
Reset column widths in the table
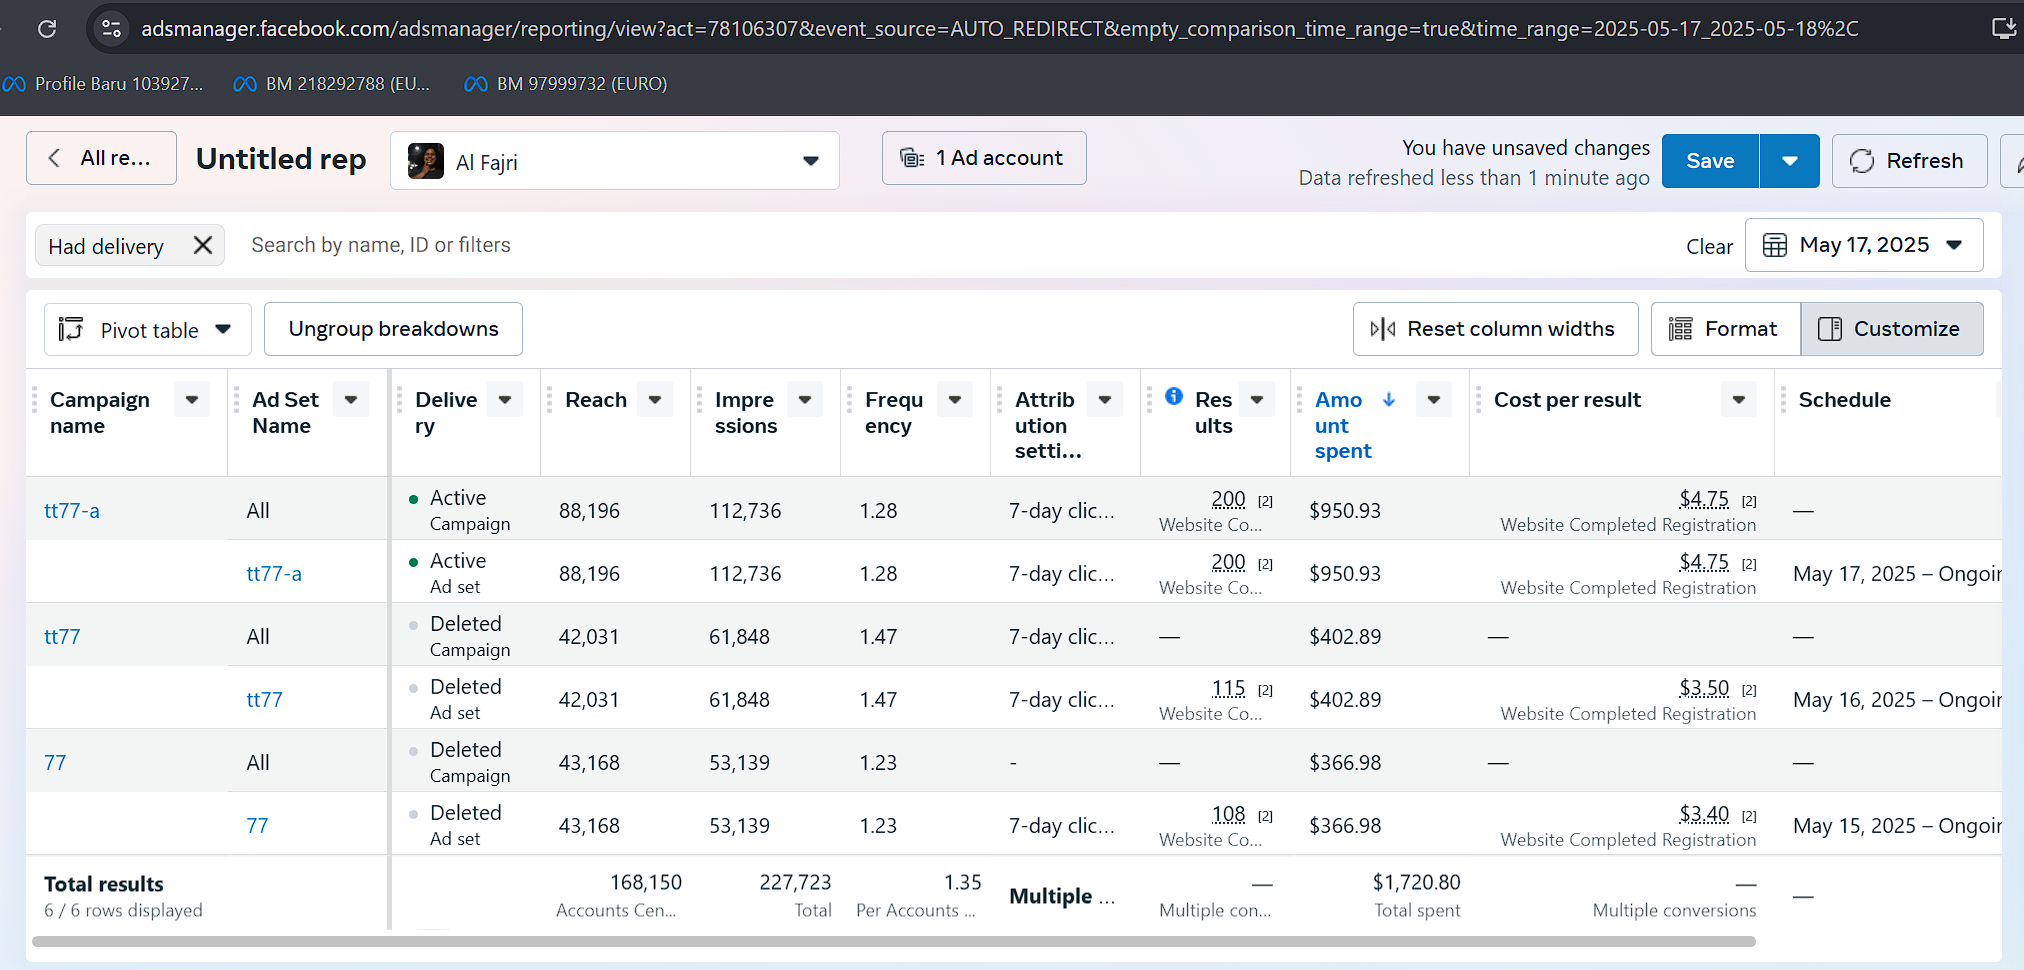[1495, 329]
